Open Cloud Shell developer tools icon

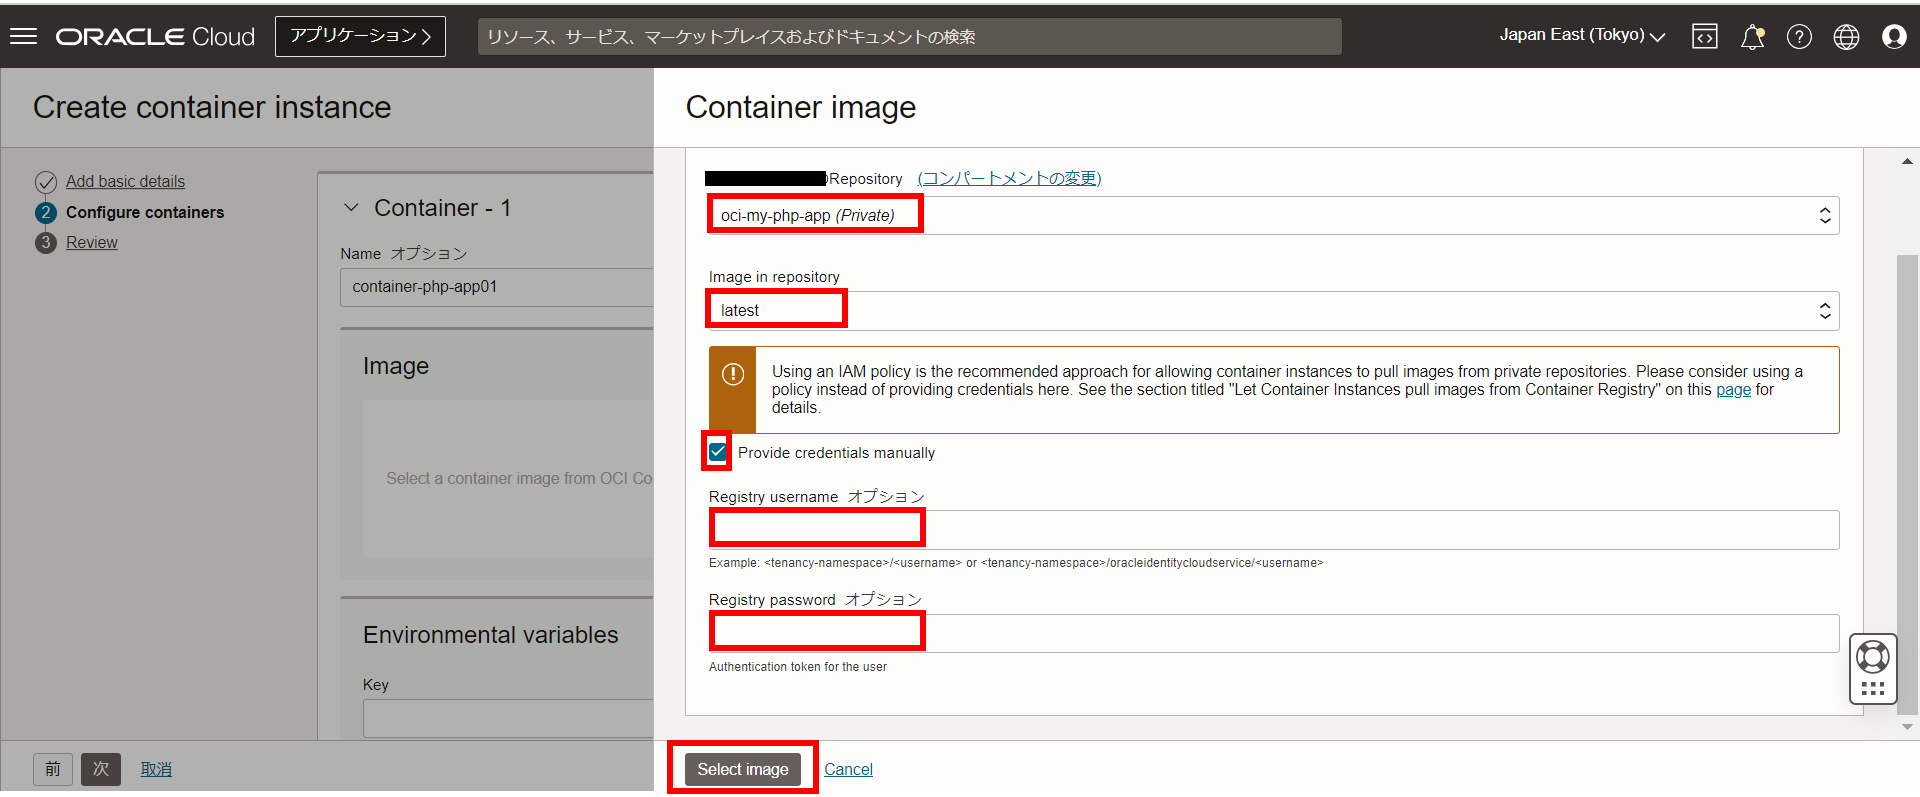(x=1705, y=37)
